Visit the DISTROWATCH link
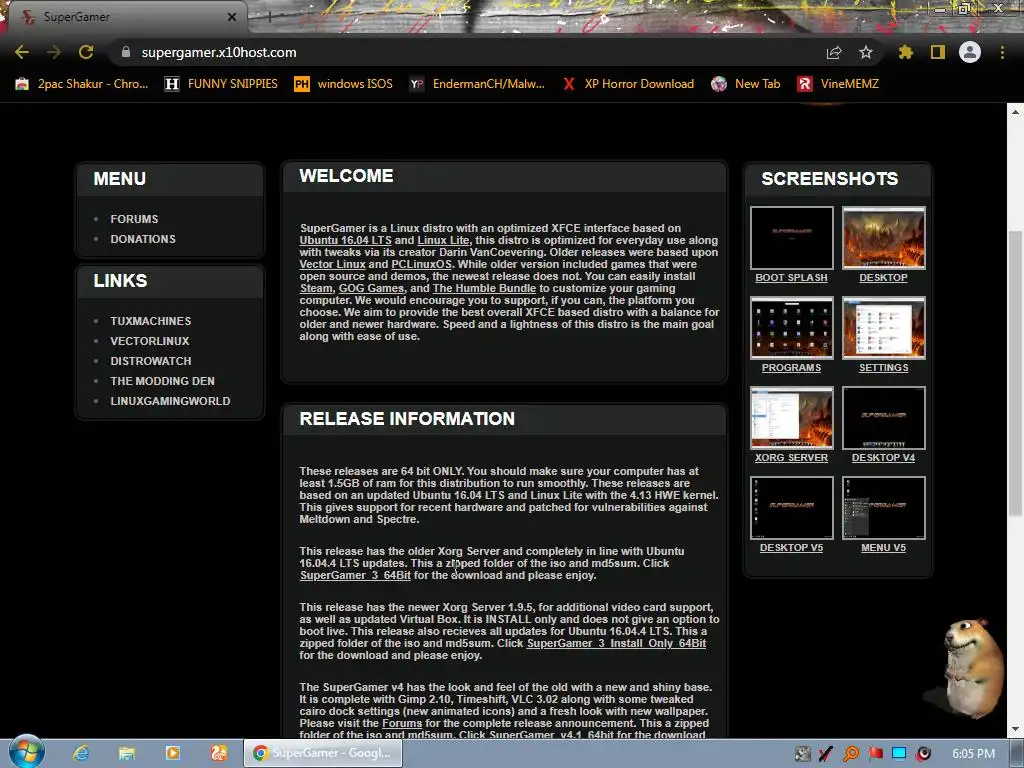Image resolution: width=1024 pixels, height=768 pixels. (x=151, y=361)
